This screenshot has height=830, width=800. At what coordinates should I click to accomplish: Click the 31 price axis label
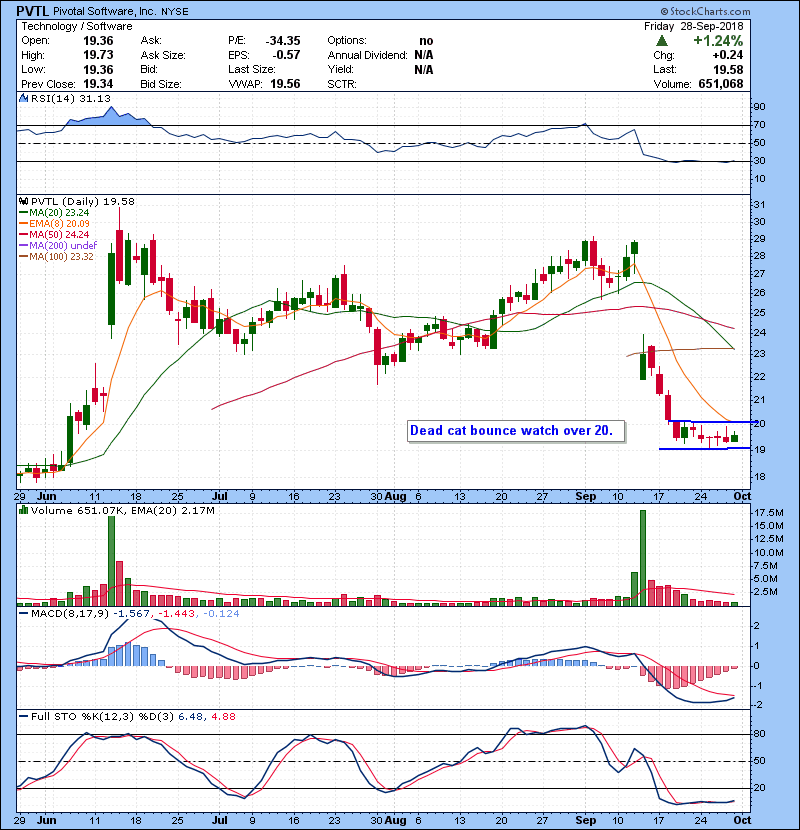[x=759, y=205]
